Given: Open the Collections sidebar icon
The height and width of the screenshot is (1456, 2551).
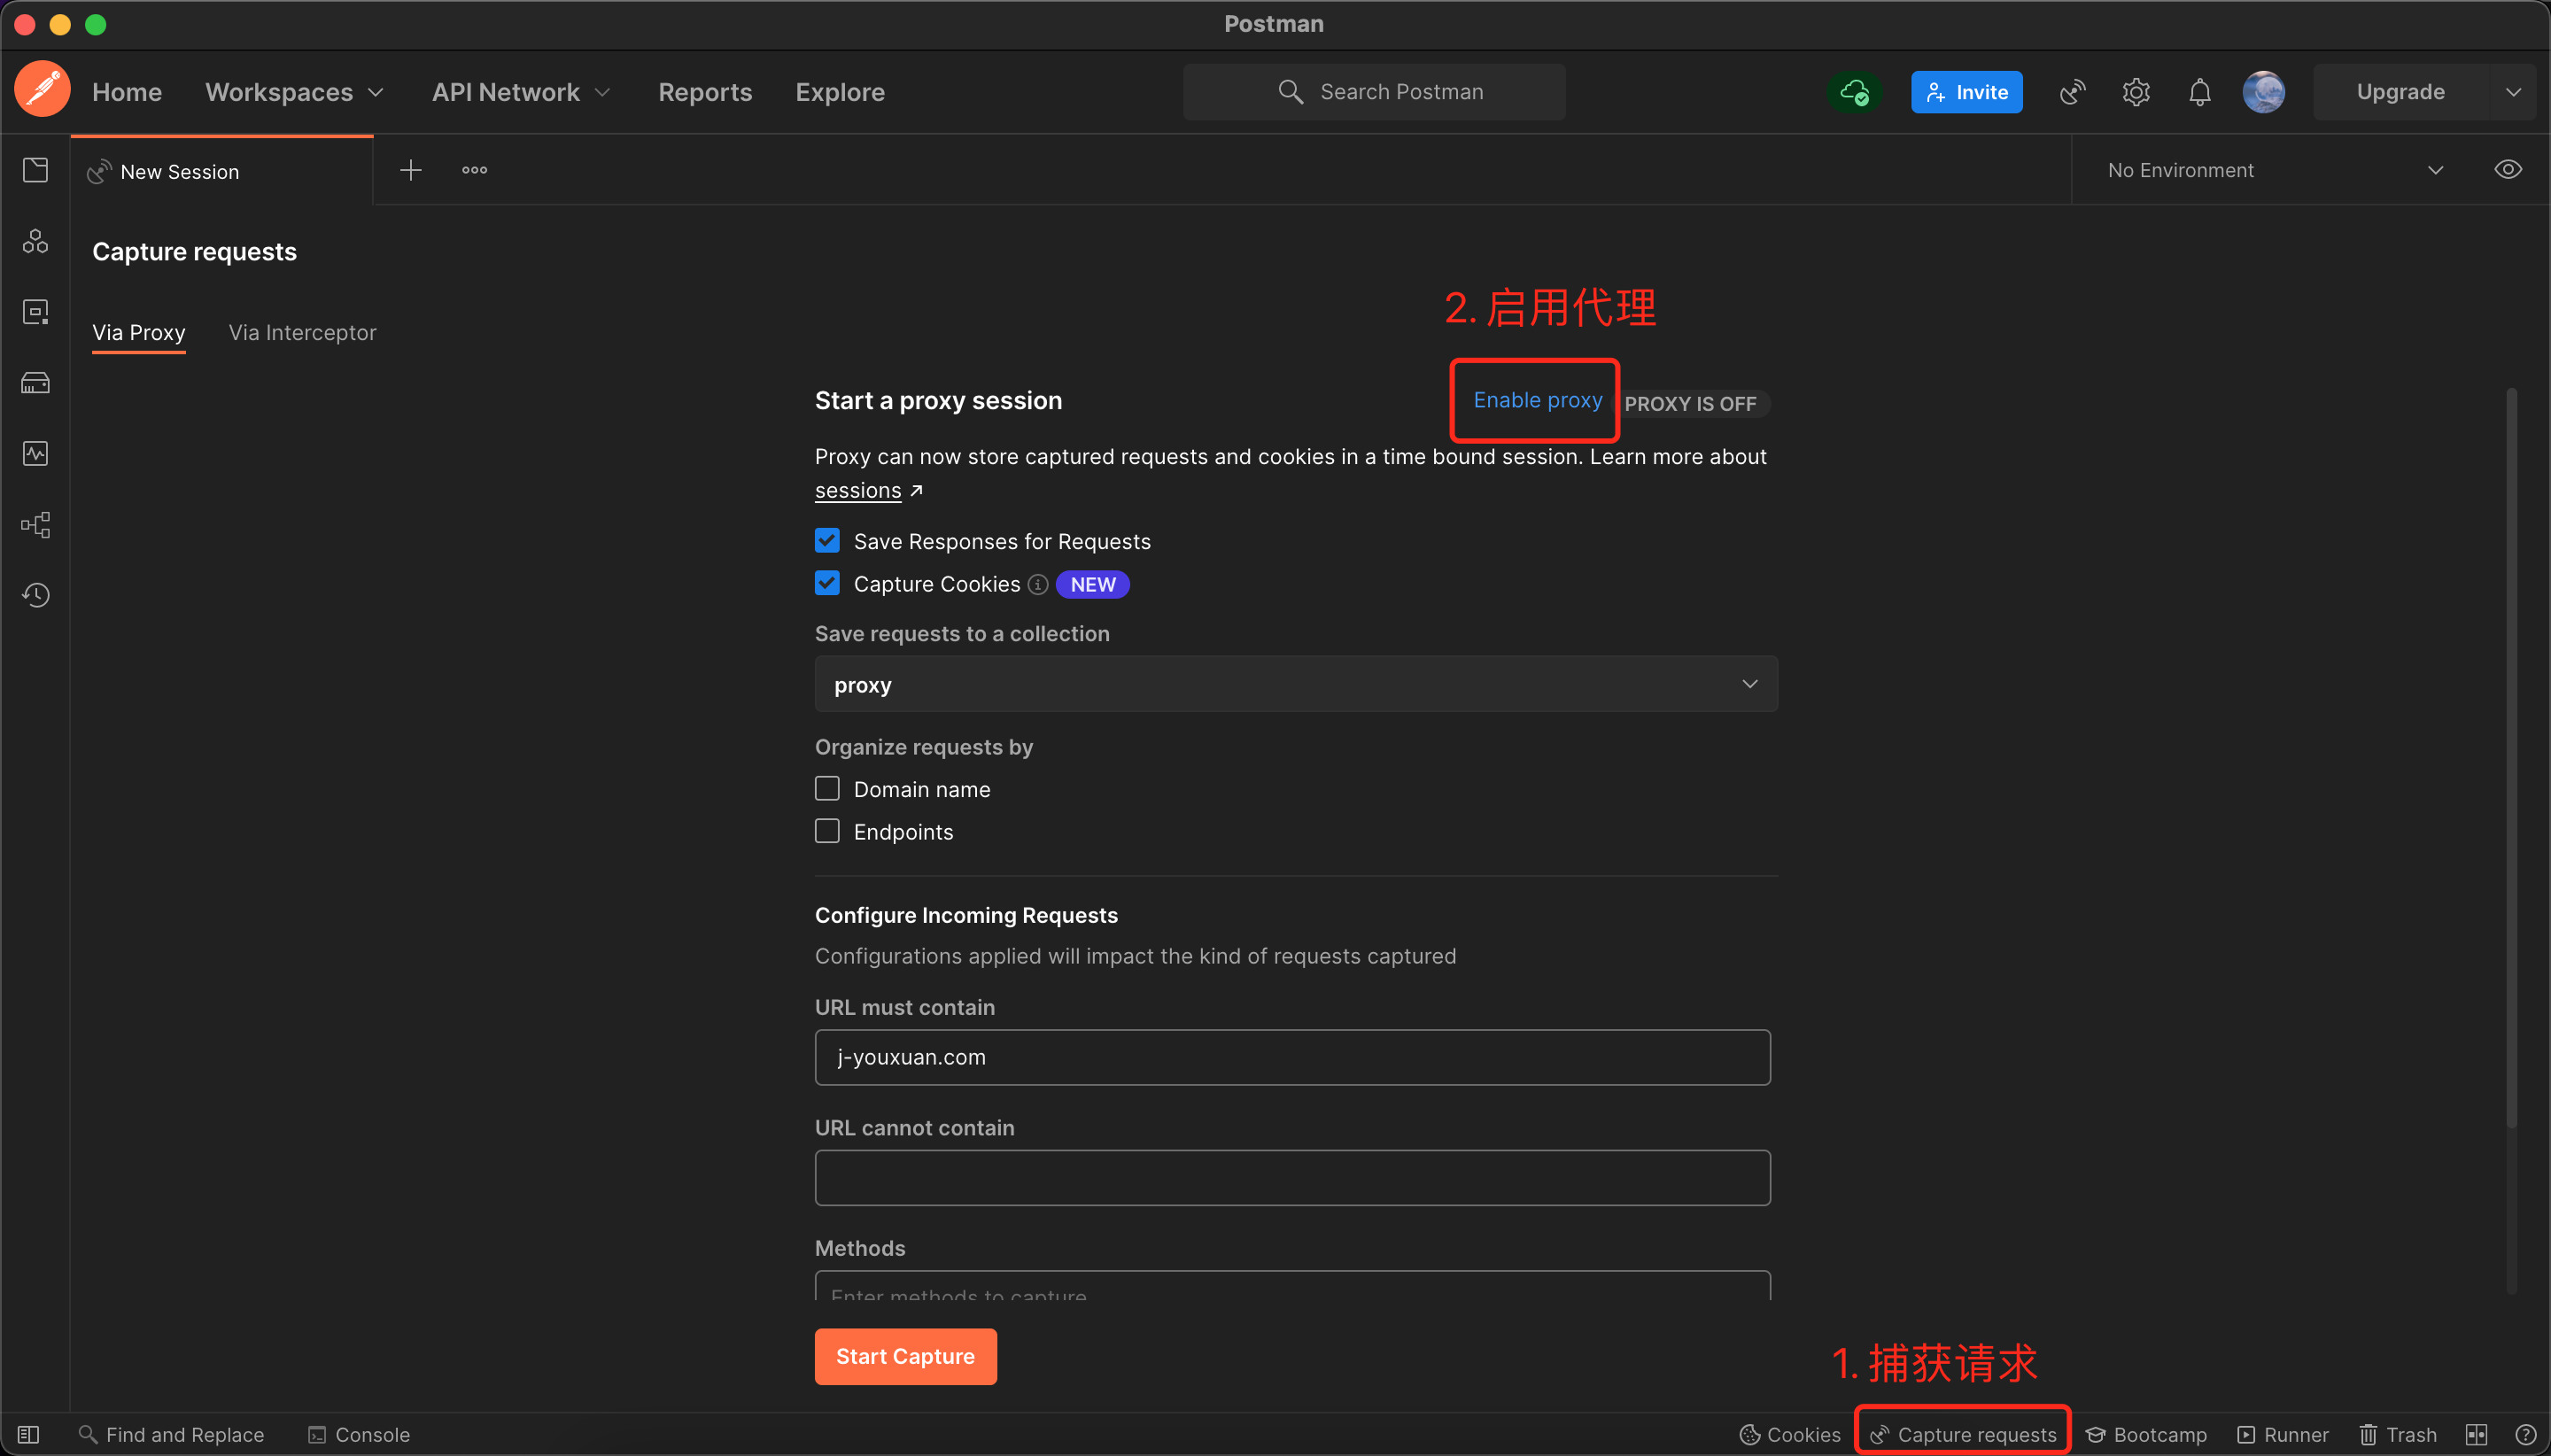Looking at the screenshot, I should tap(35, 170).
